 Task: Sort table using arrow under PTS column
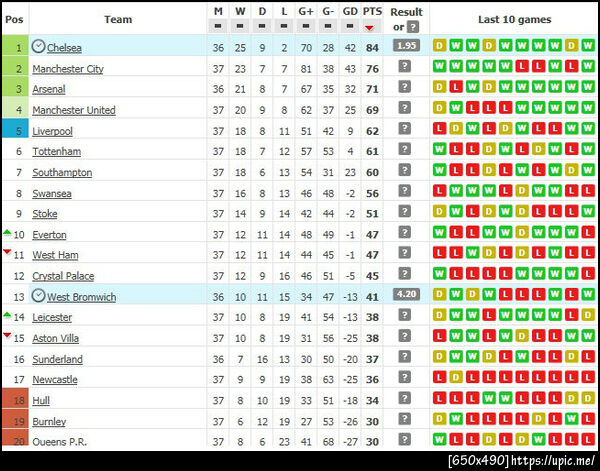tap(372, 27)
